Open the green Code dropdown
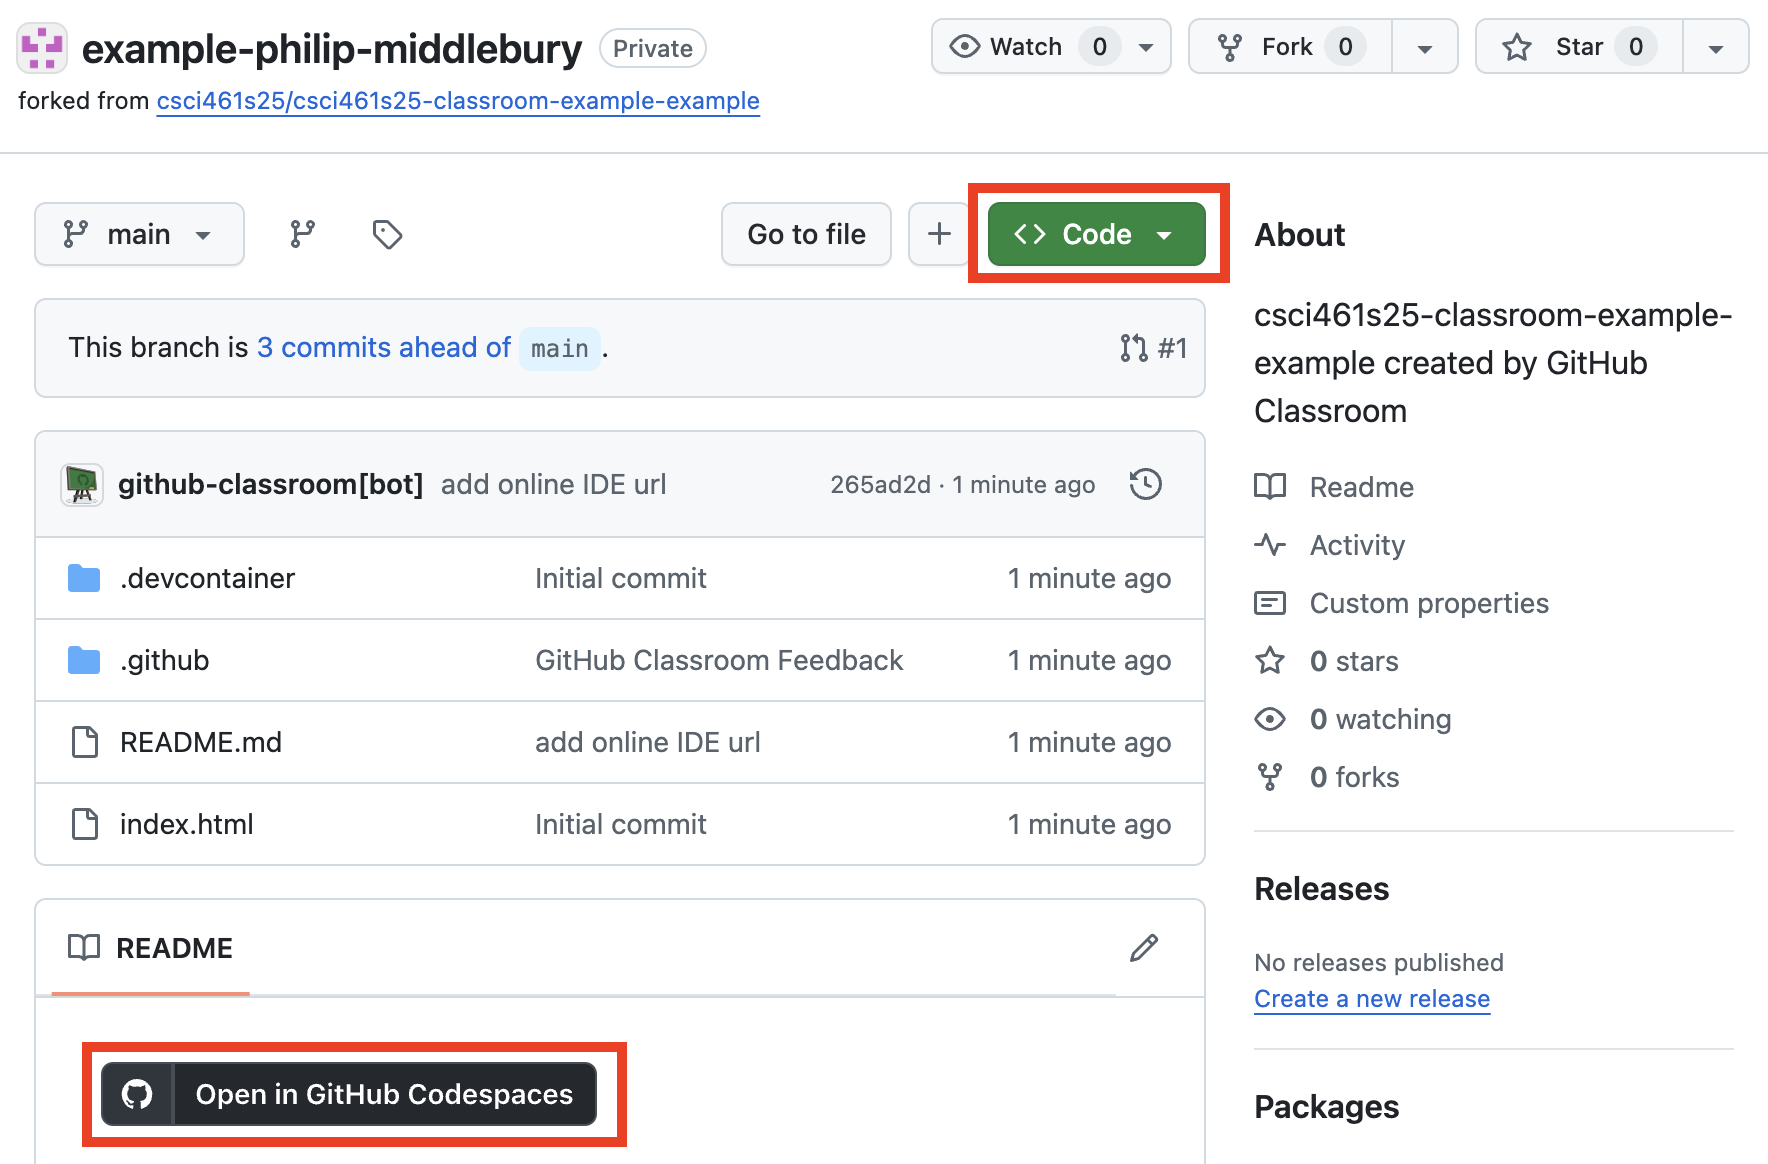Viewport: 1768px width, 1164px height. tap(1096, 234)
